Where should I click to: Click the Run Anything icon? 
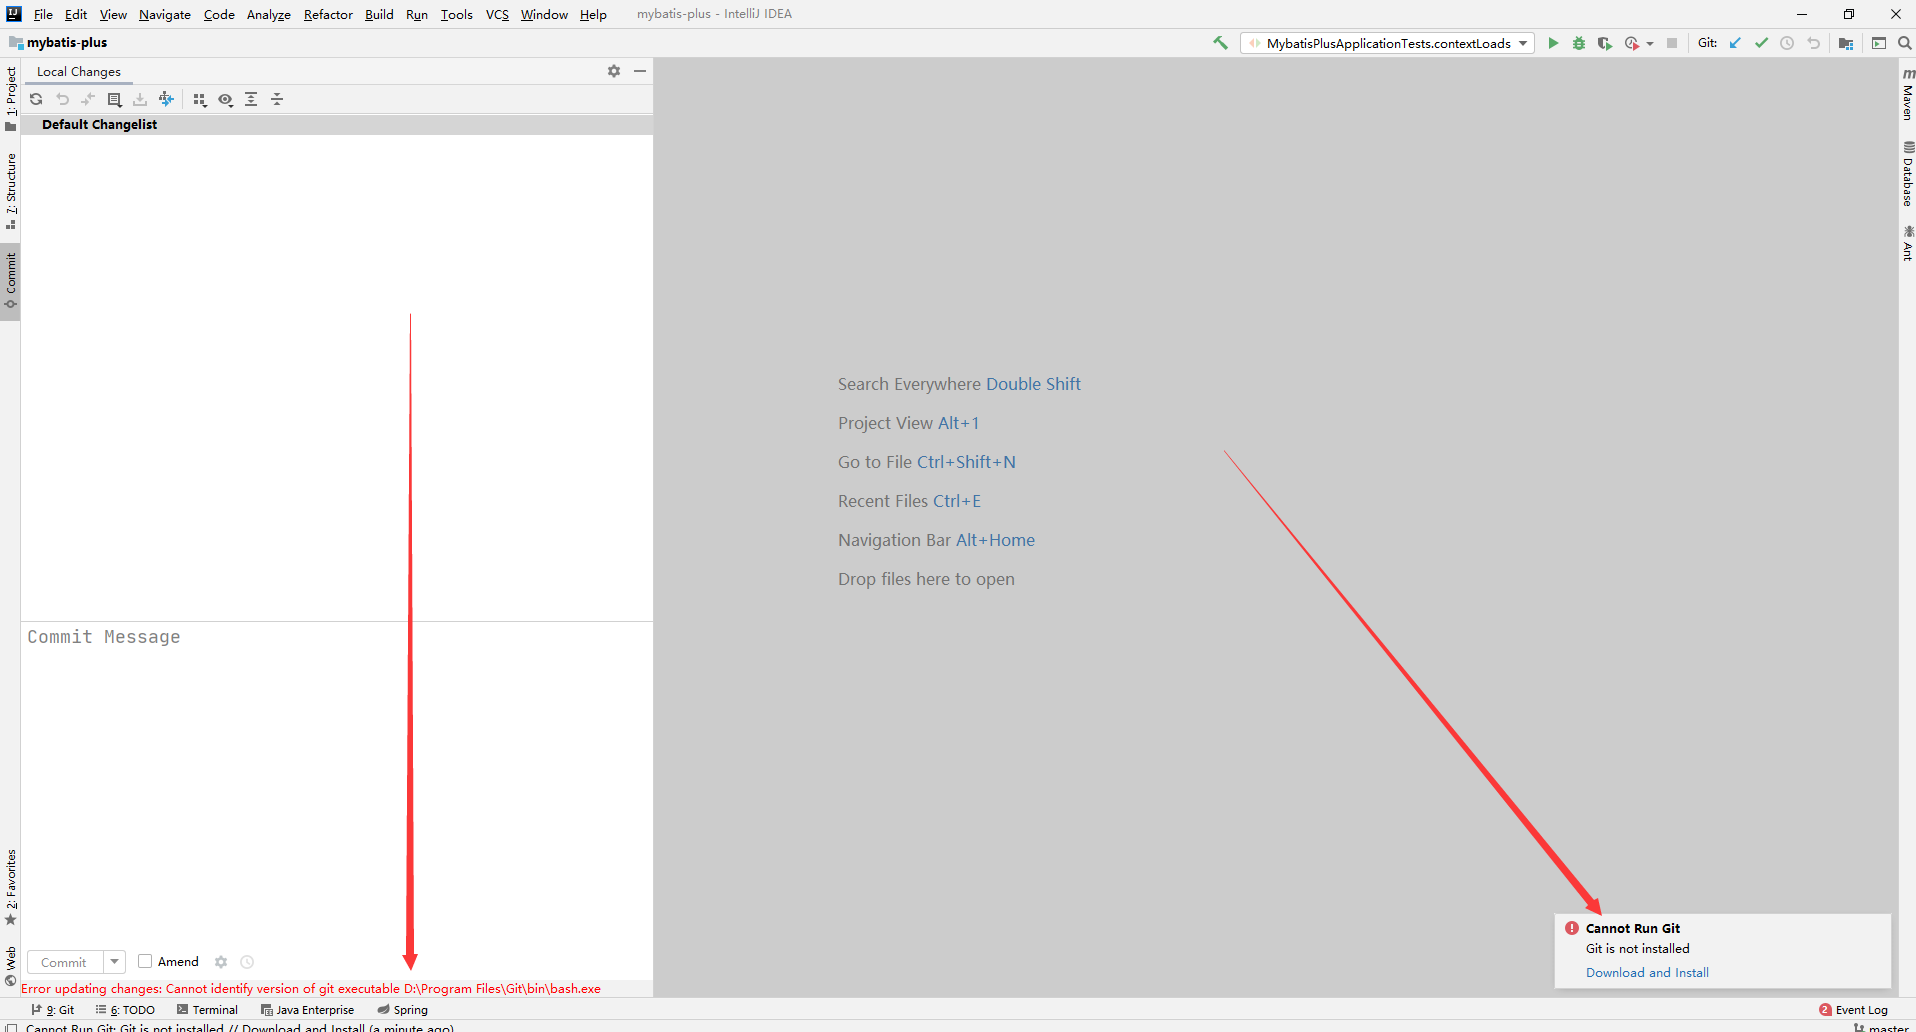pos(1879,43)
